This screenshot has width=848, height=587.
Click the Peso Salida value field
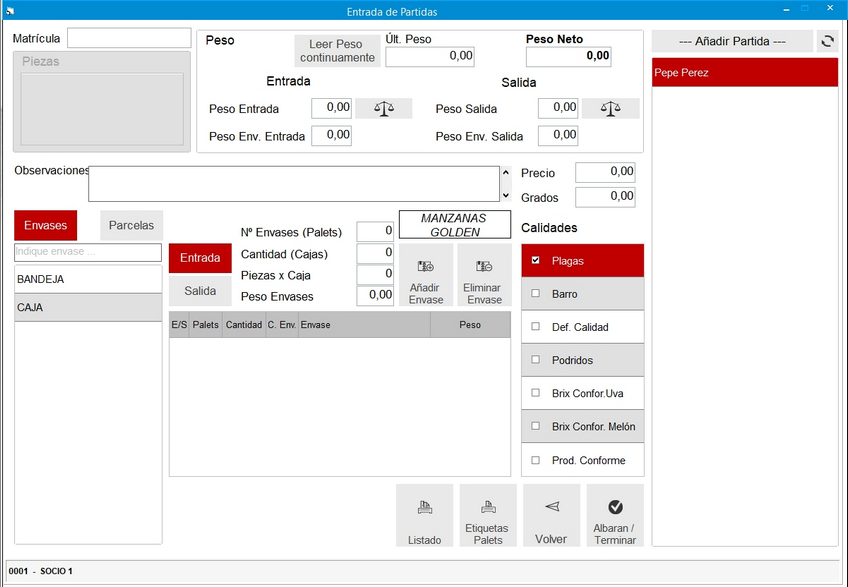(558, 108)
